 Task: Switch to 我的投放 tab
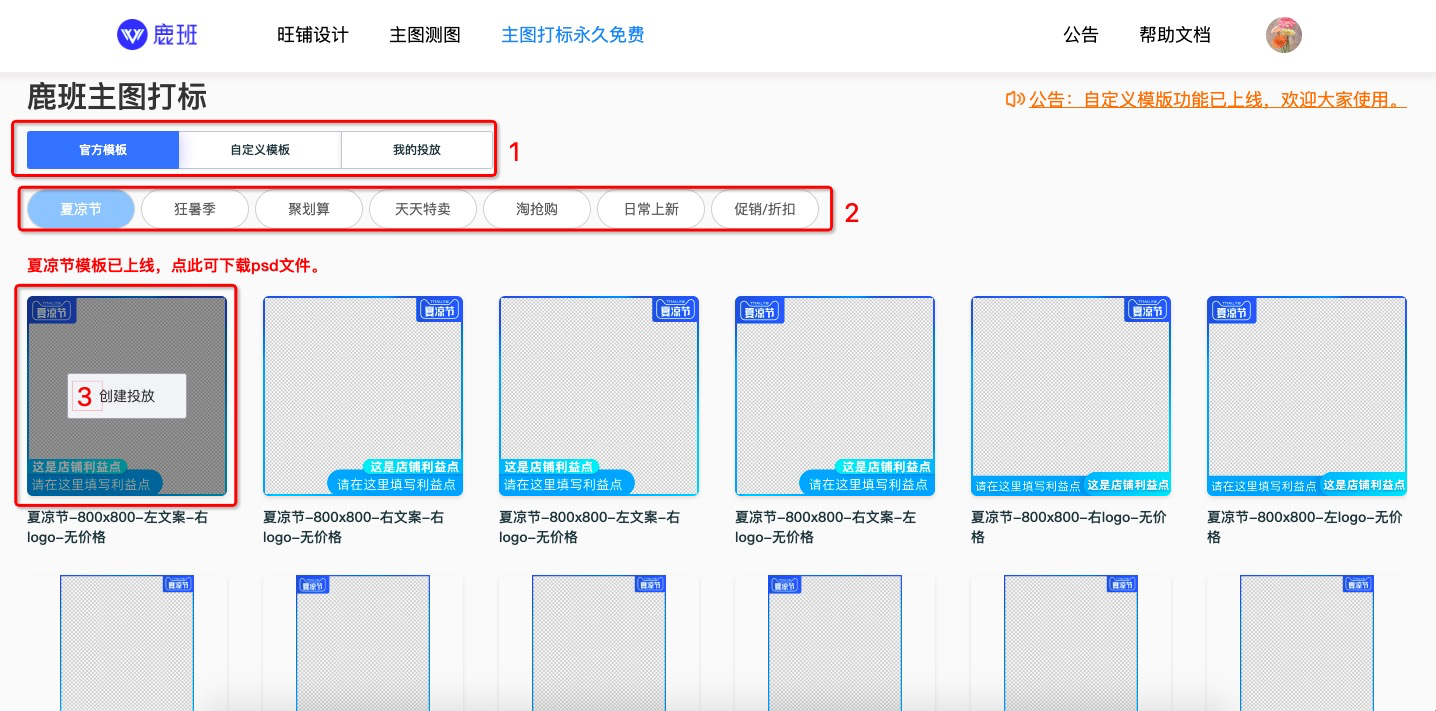pos(416,150)
